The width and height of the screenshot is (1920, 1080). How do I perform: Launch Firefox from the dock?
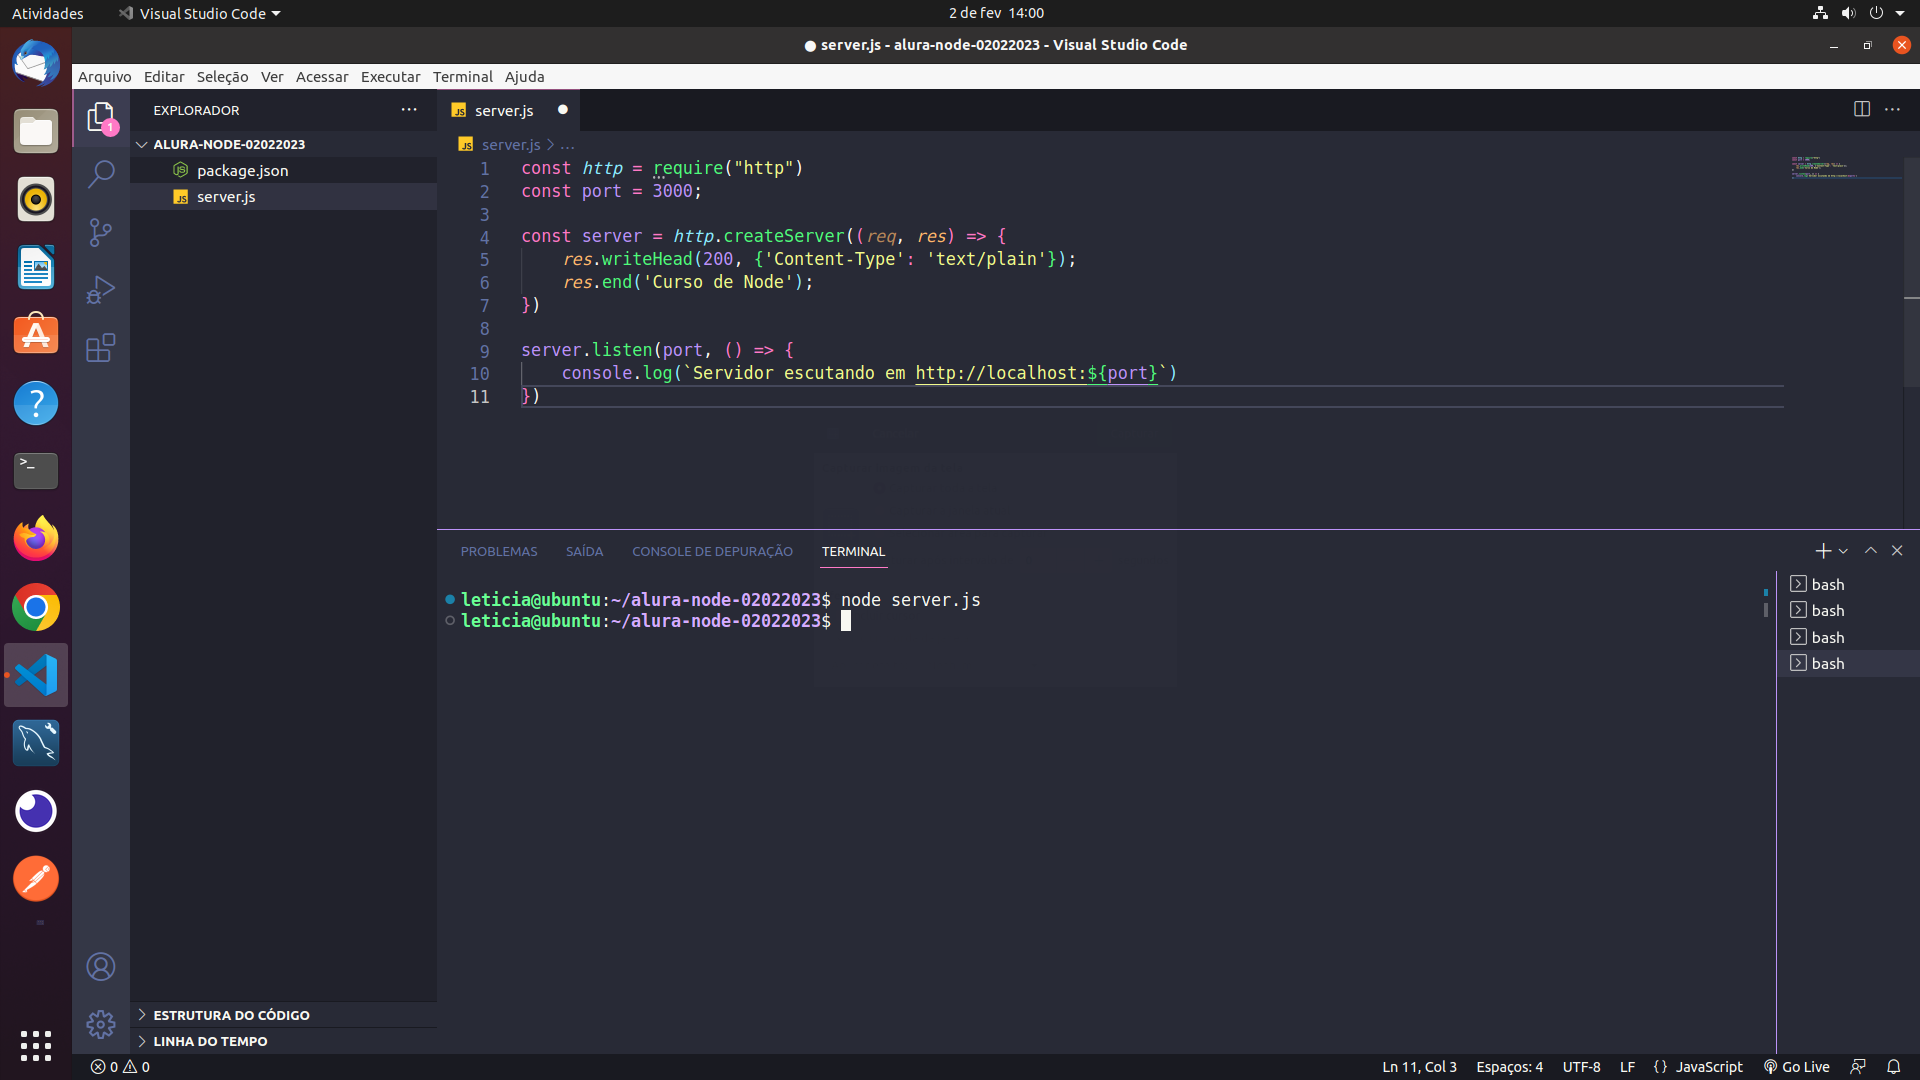pyautogui.click(x=36, y=539)
